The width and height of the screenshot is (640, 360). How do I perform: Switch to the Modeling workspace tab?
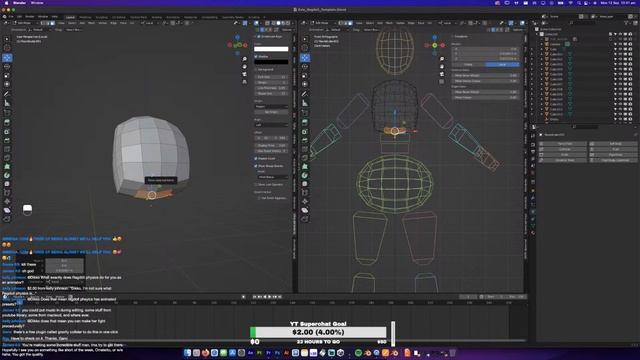[x=85, y=17]
